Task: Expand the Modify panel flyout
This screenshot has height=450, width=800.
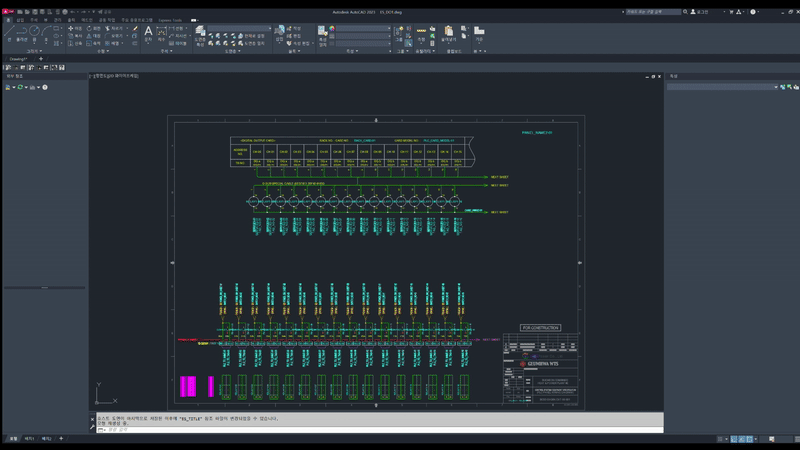Action: (x=104, y=51)
